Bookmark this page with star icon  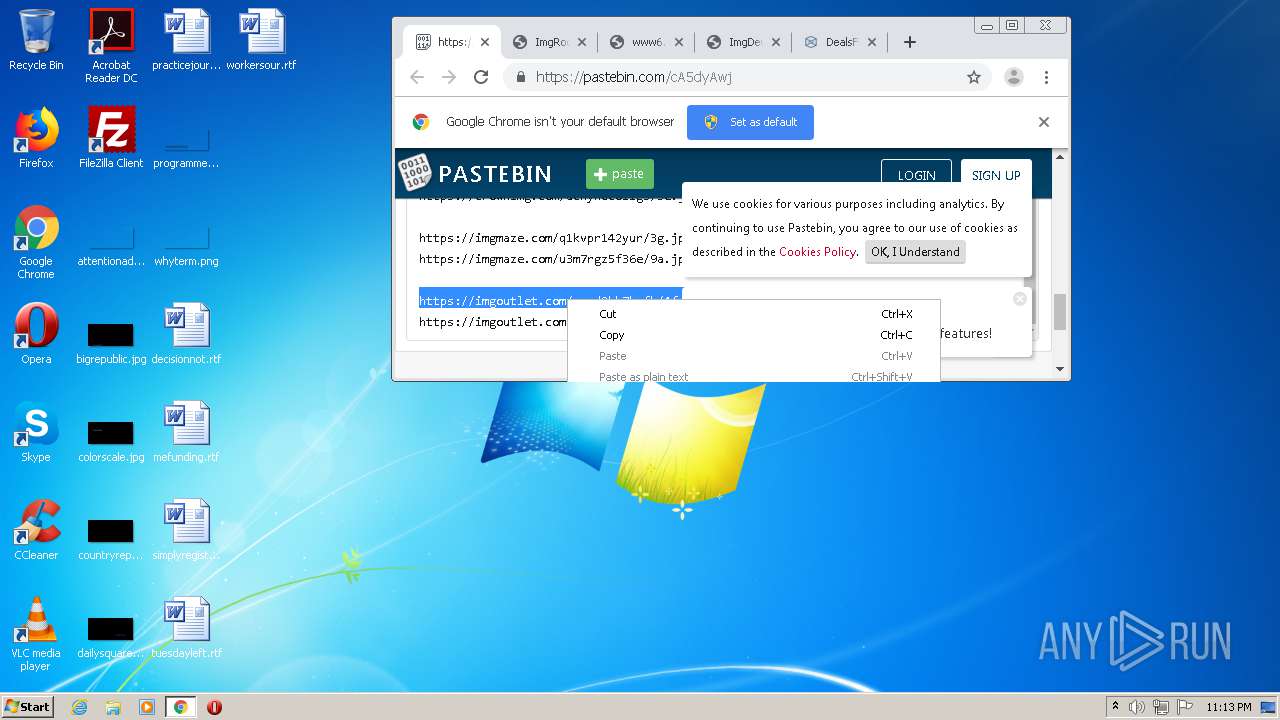(974, 77)
